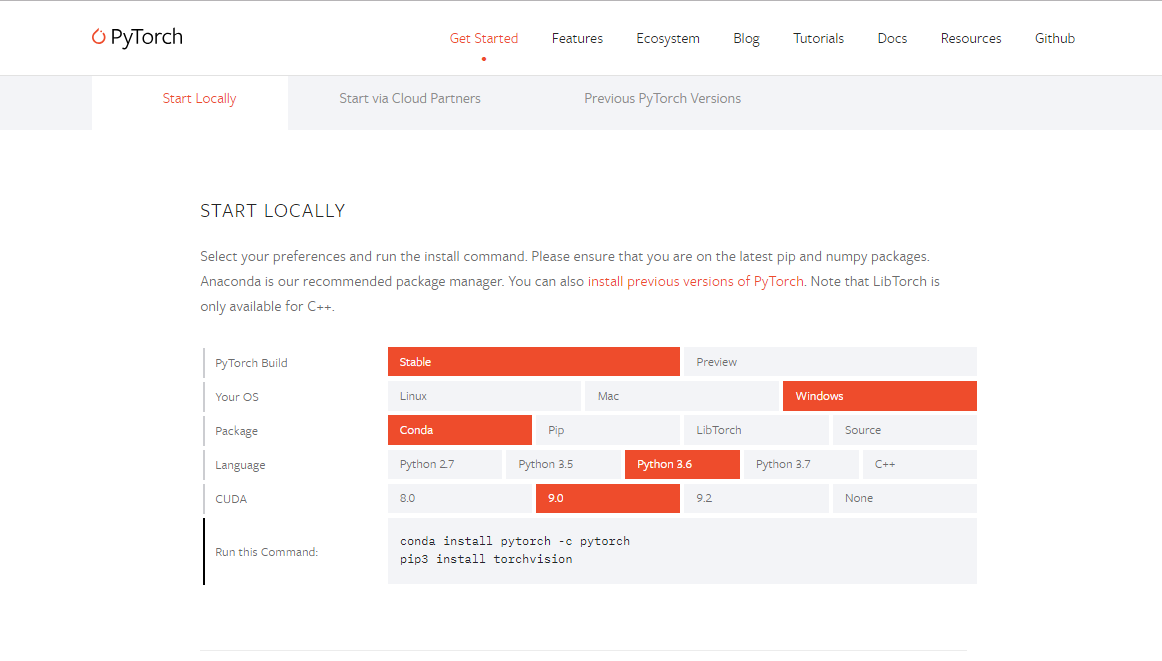This screenshot has width=1162, height=661.
Task: Select CUDA version 9.2
Action: click(756, 498)
